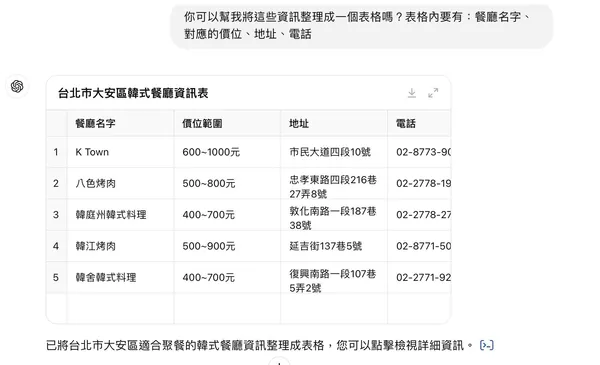Click the 延吉街137巷5號 address
The image size is (600, 365).
(x=334, y=246)
